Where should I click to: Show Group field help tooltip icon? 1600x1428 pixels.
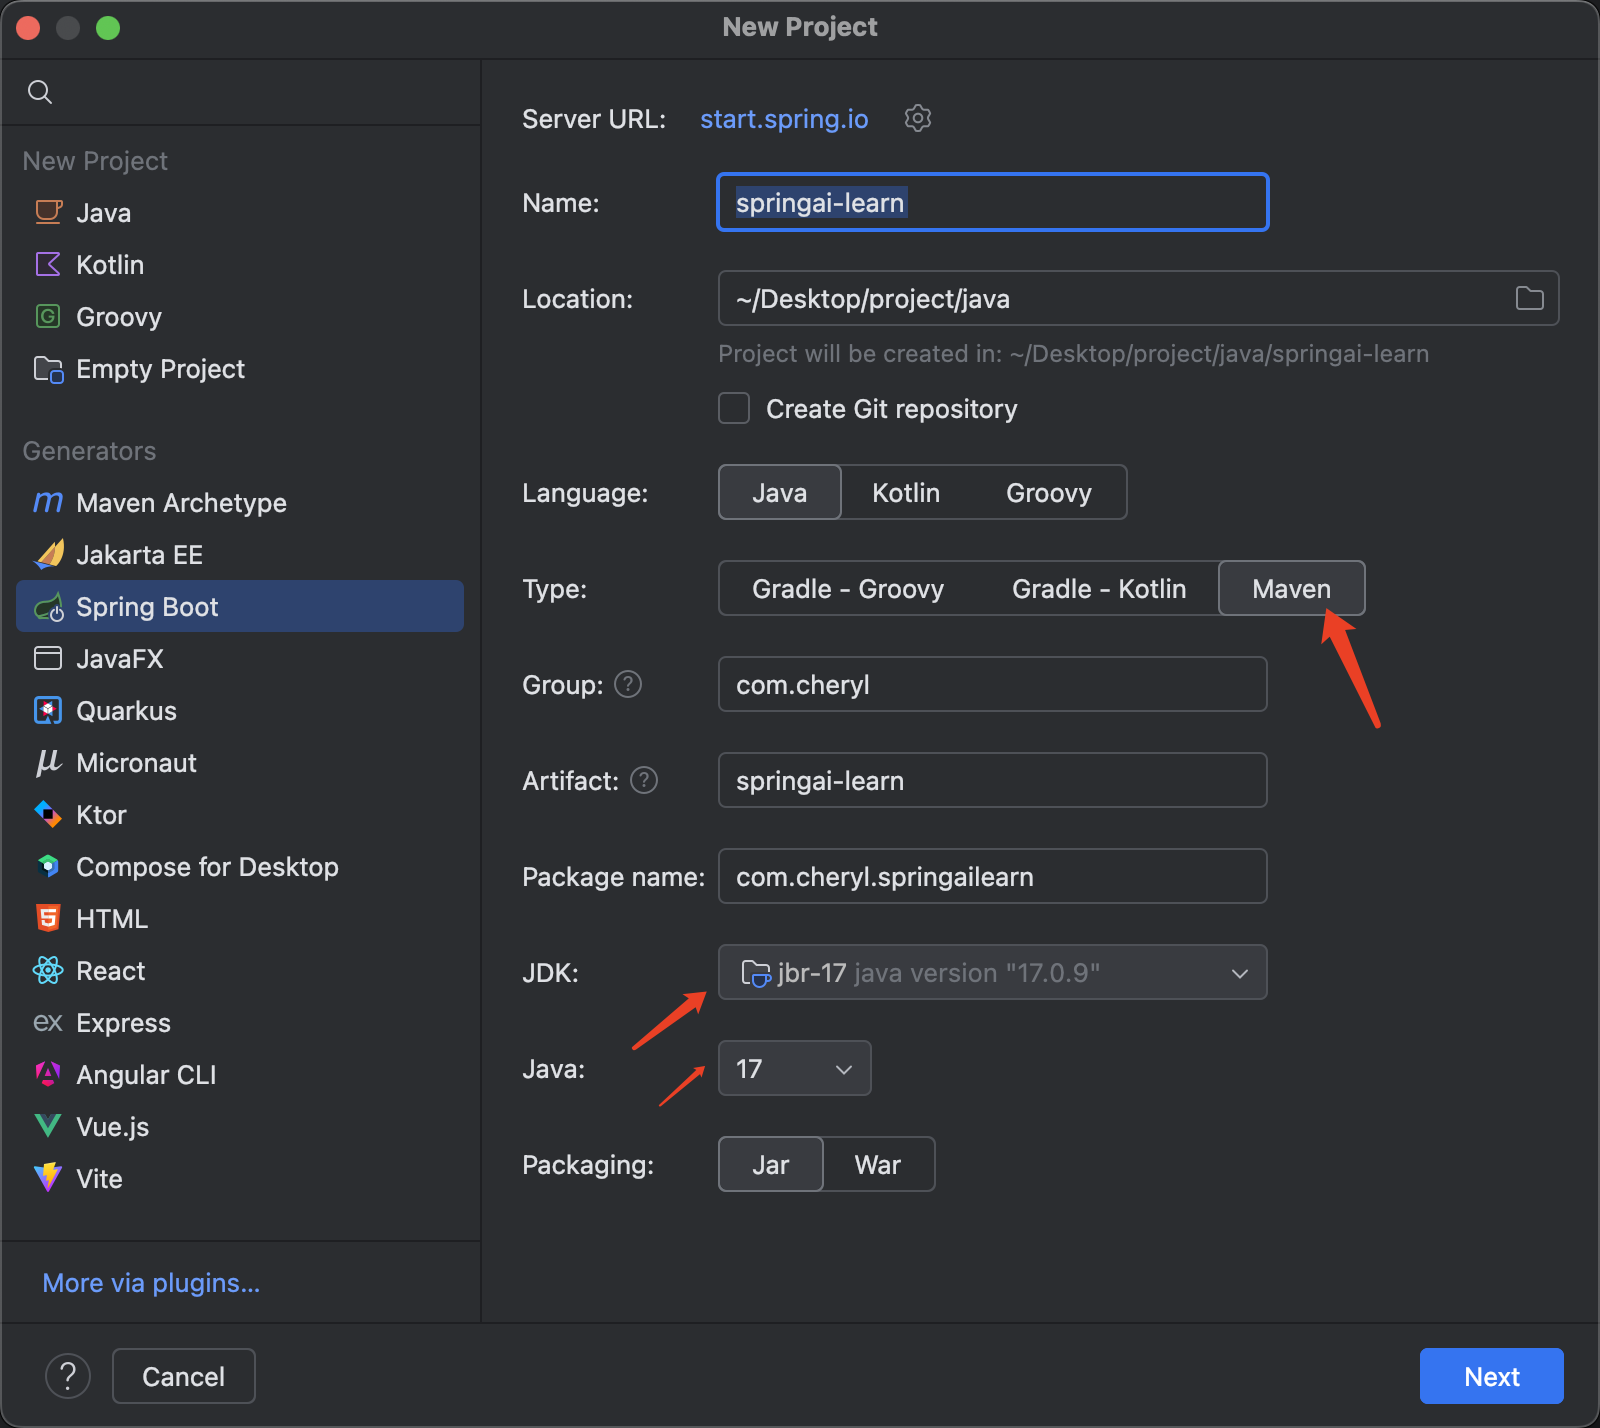[x=628, y=684]
